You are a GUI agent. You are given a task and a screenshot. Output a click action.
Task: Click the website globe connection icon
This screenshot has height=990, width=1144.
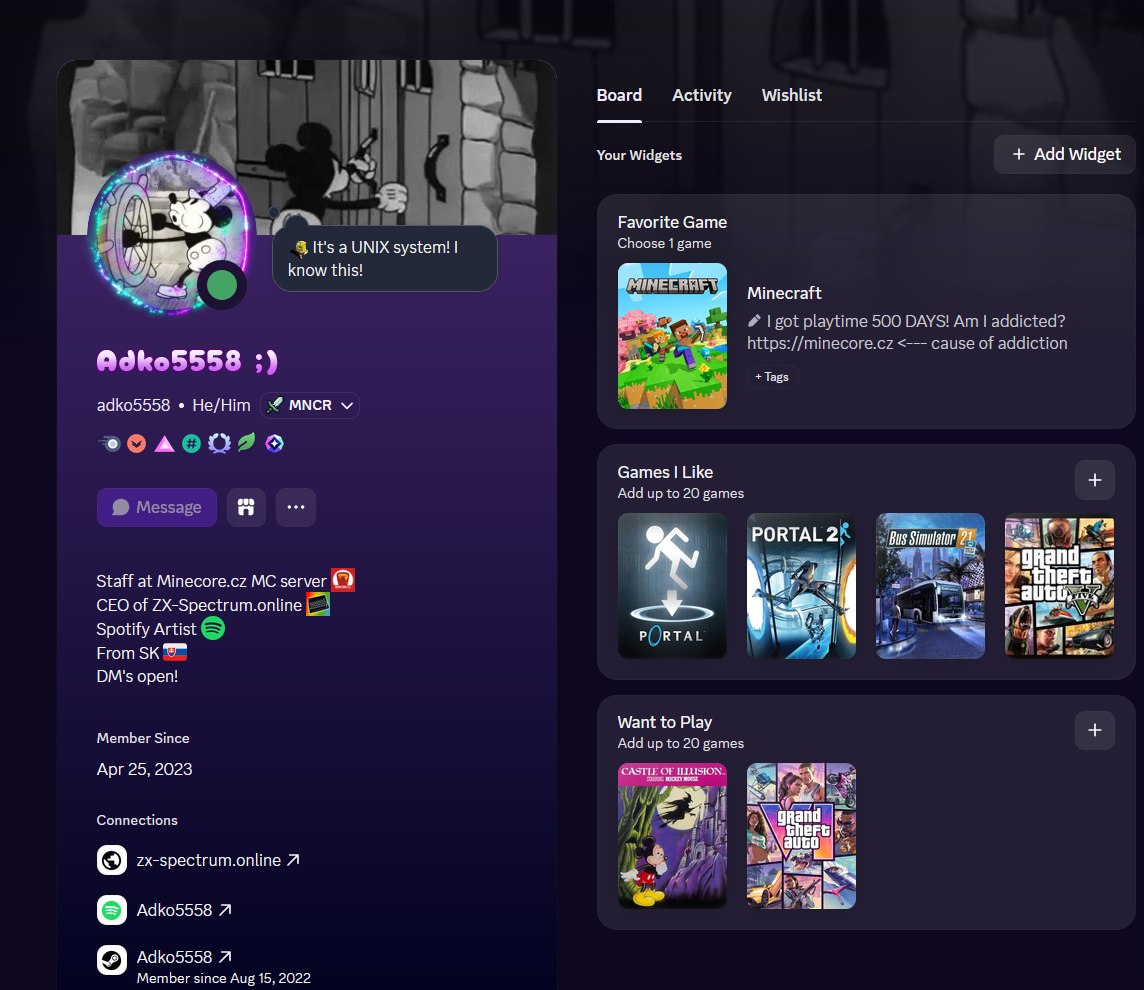(x=112, y=860)
